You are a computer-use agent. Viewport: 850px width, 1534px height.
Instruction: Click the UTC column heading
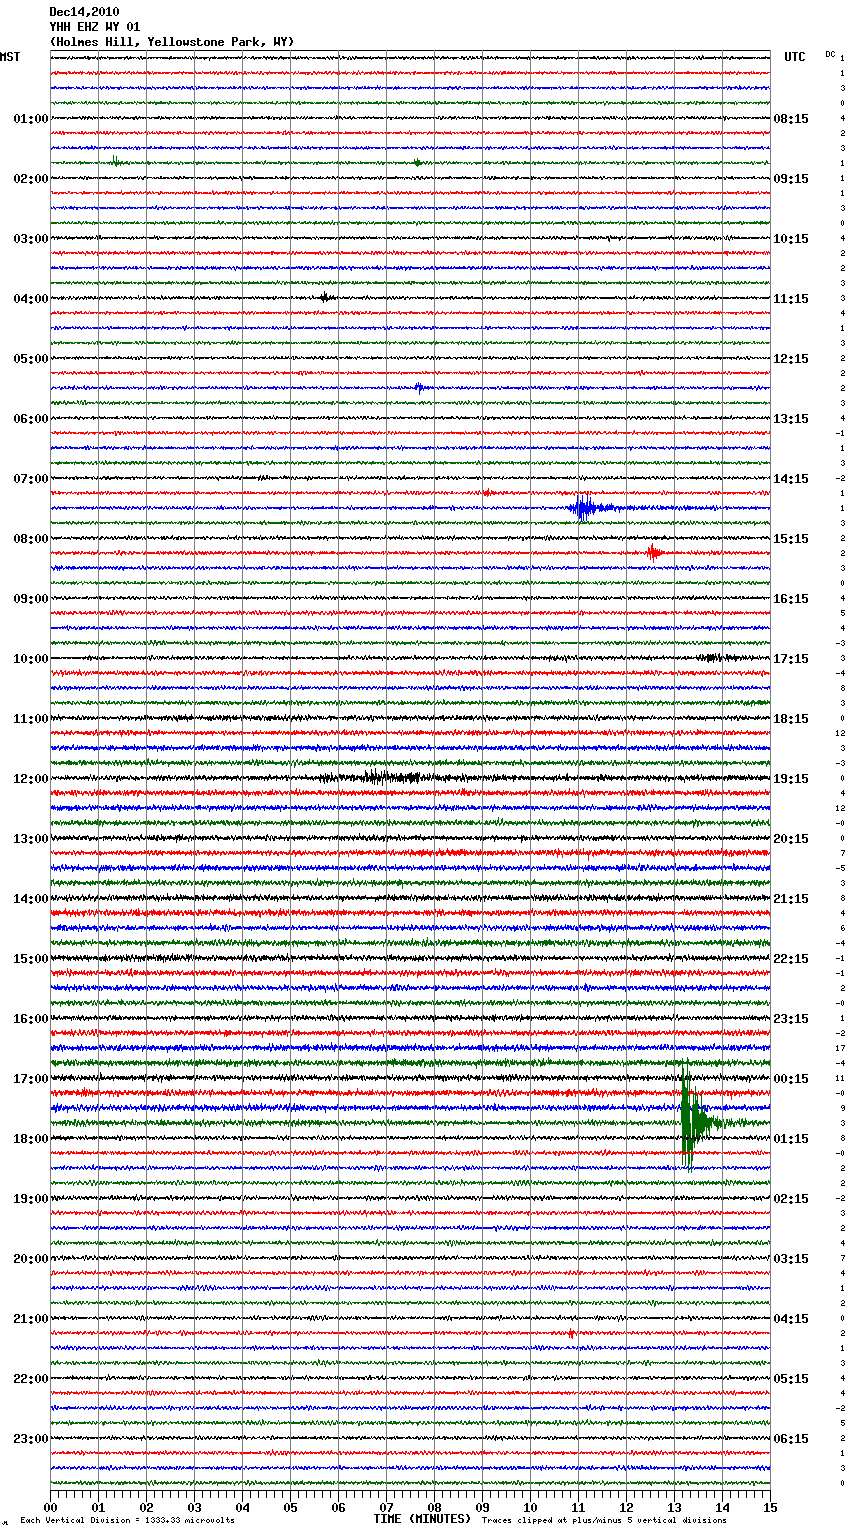(x=795, y=57)
